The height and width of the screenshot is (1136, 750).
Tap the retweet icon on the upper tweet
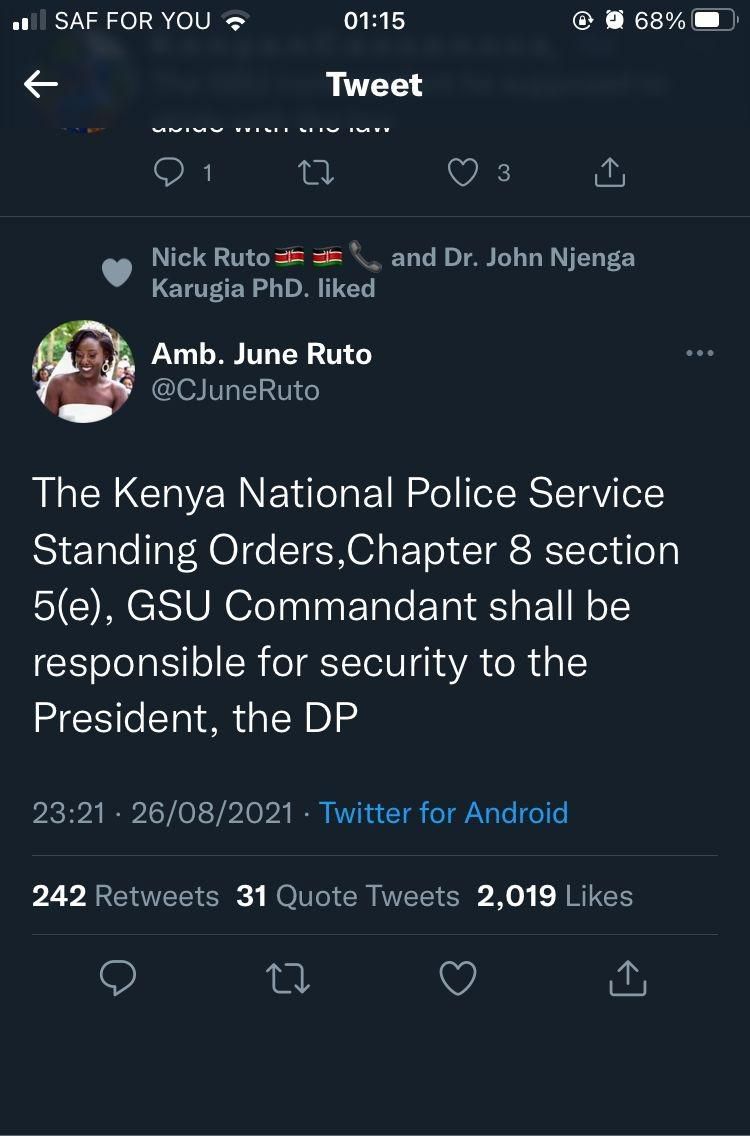click(x=317, y=172)
